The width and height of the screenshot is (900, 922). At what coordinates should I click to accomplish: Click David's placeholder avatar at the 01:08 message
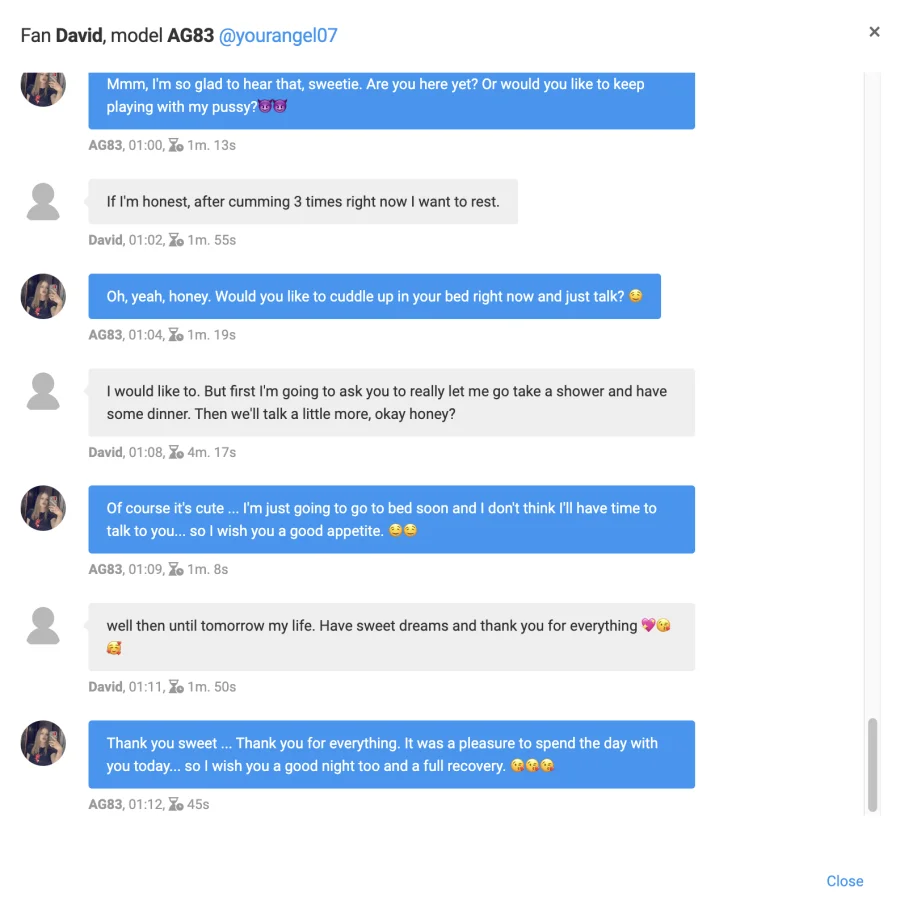43,391
